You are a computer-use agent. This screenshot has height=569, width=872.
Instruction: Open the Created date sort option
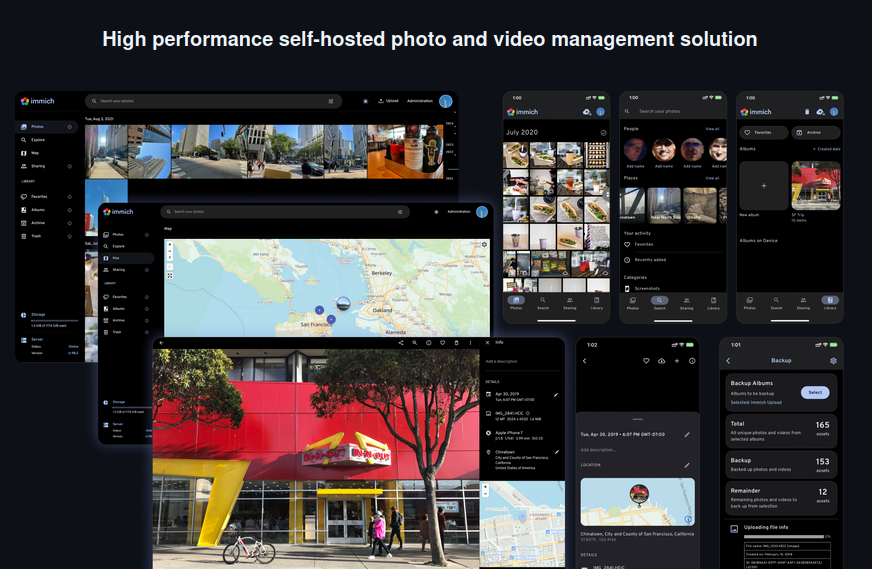[x=826, y=149]
